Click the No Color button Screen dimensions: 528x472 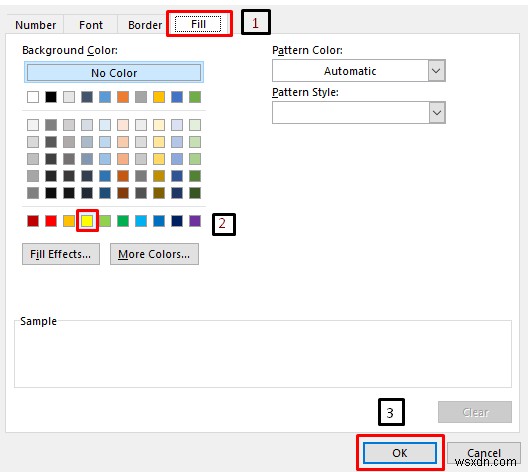114,72
